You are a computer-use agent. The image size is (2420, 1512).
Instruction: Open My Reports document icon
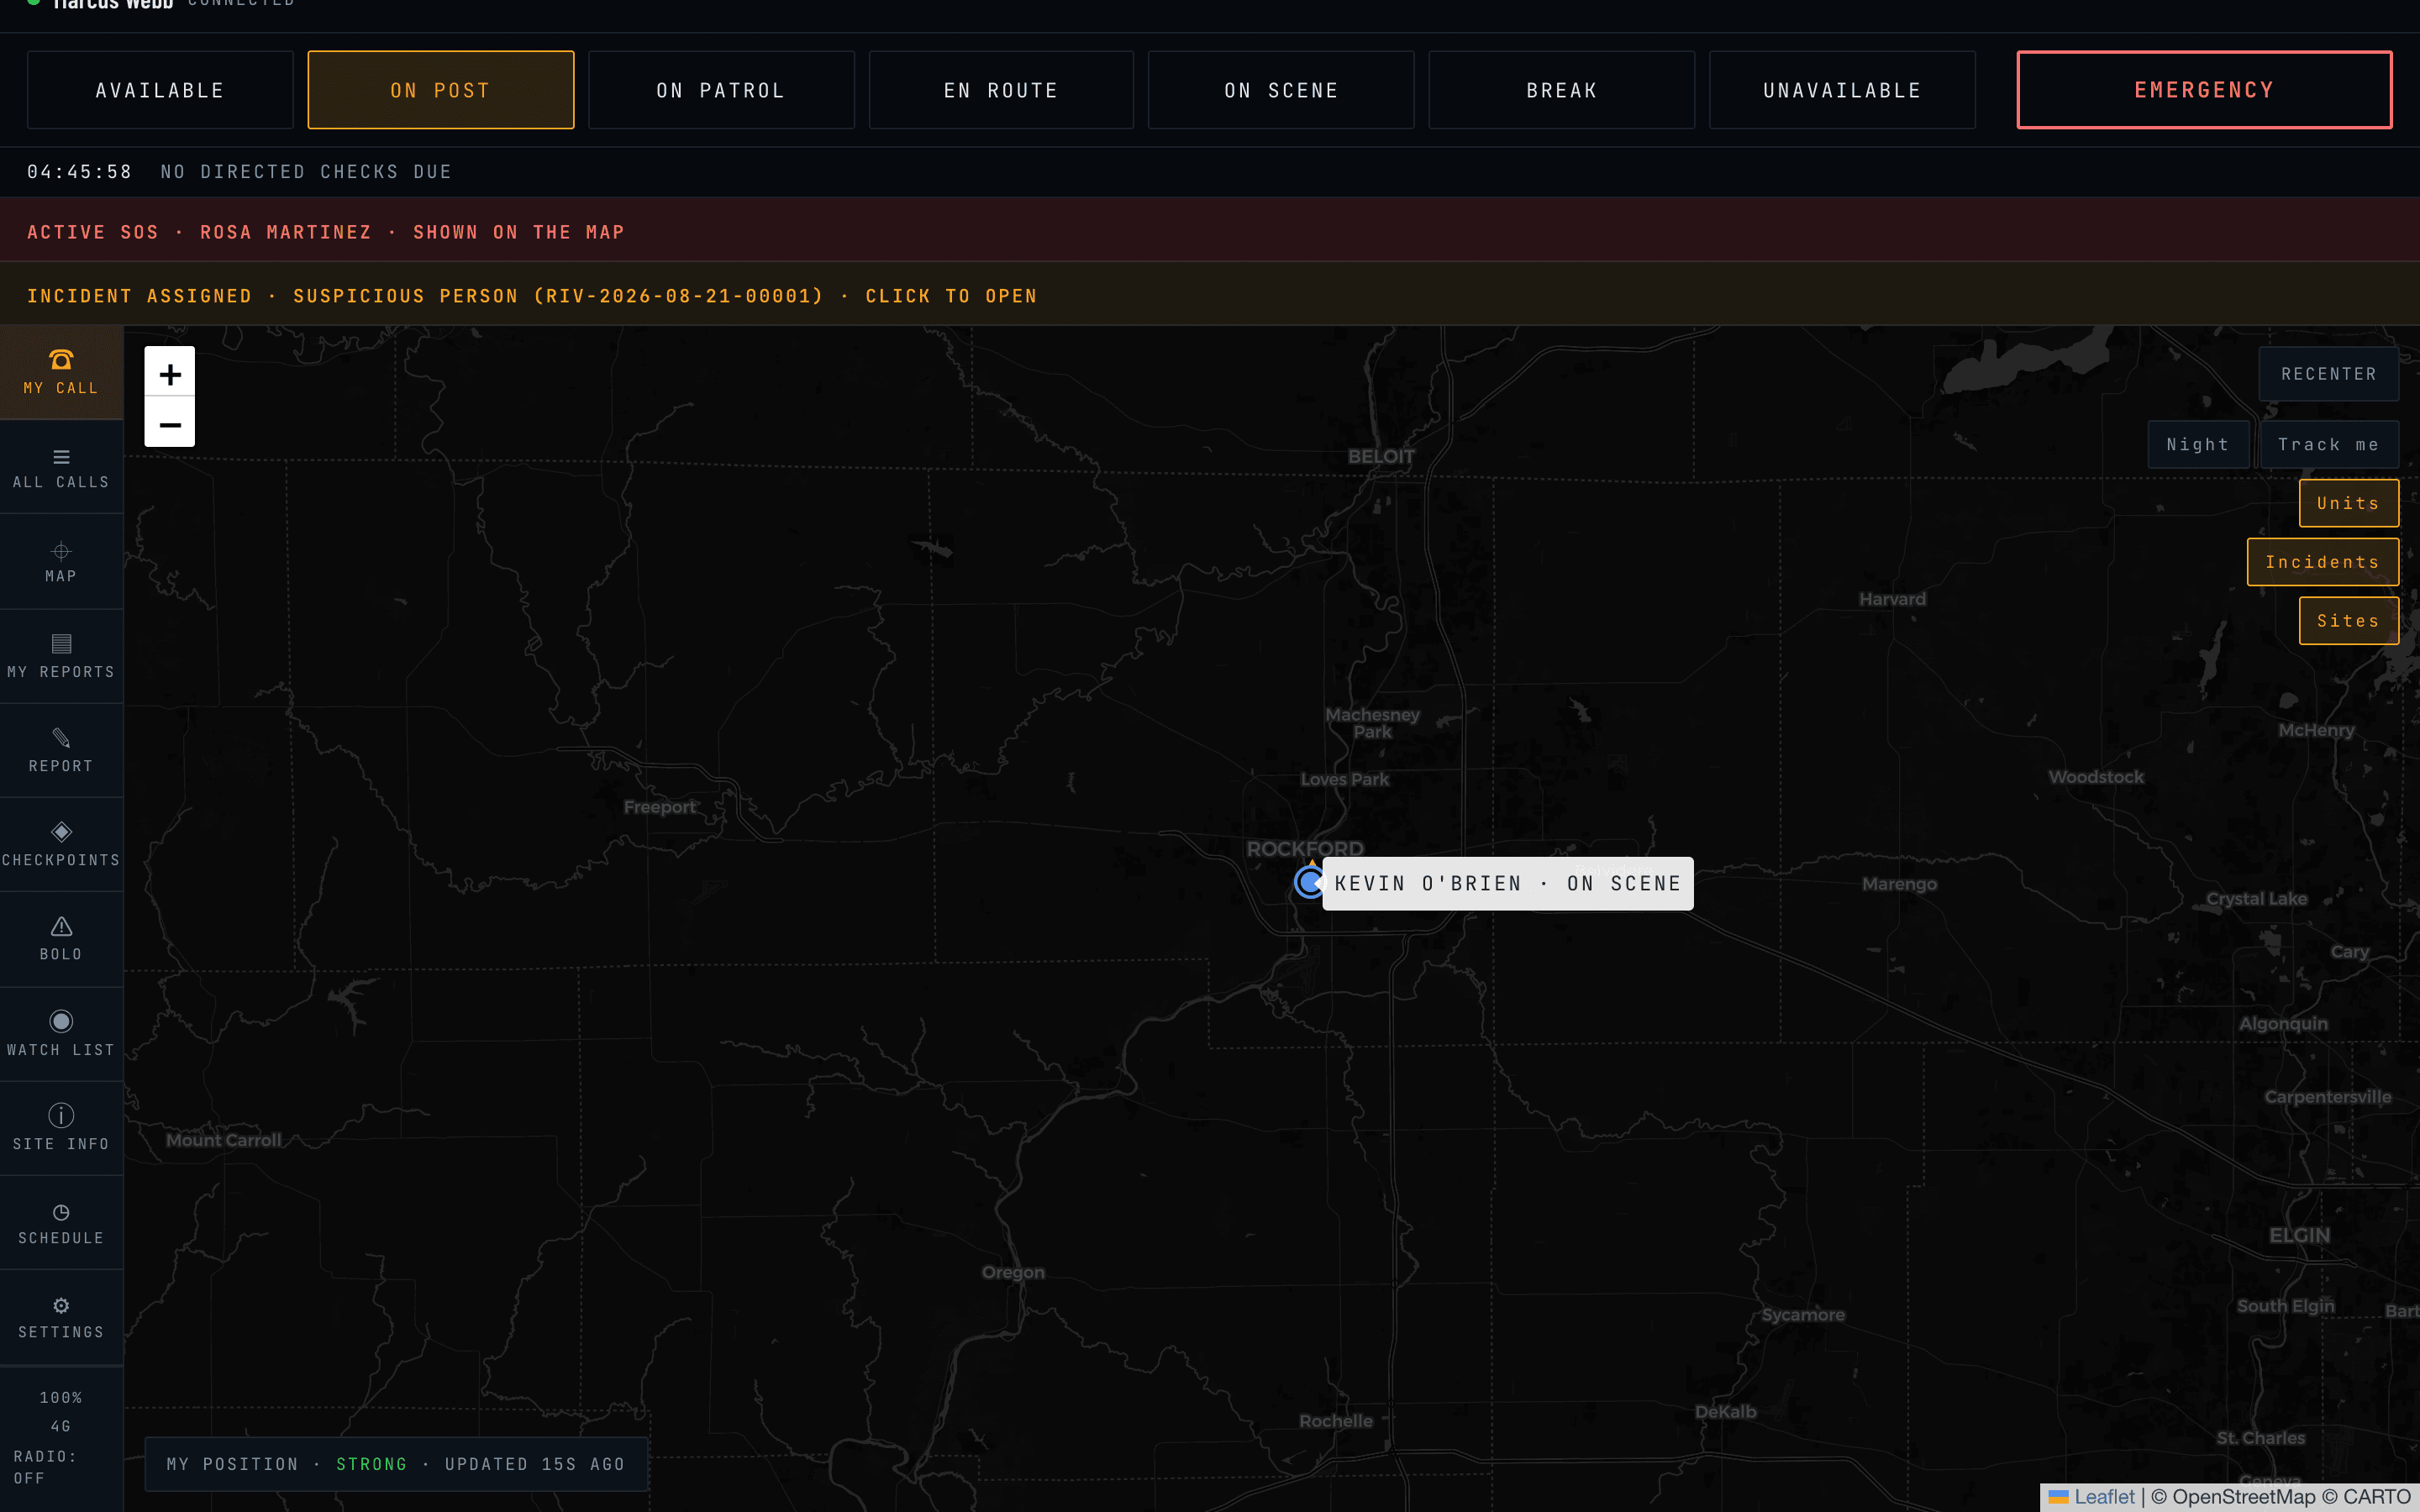tap(61, 644)
